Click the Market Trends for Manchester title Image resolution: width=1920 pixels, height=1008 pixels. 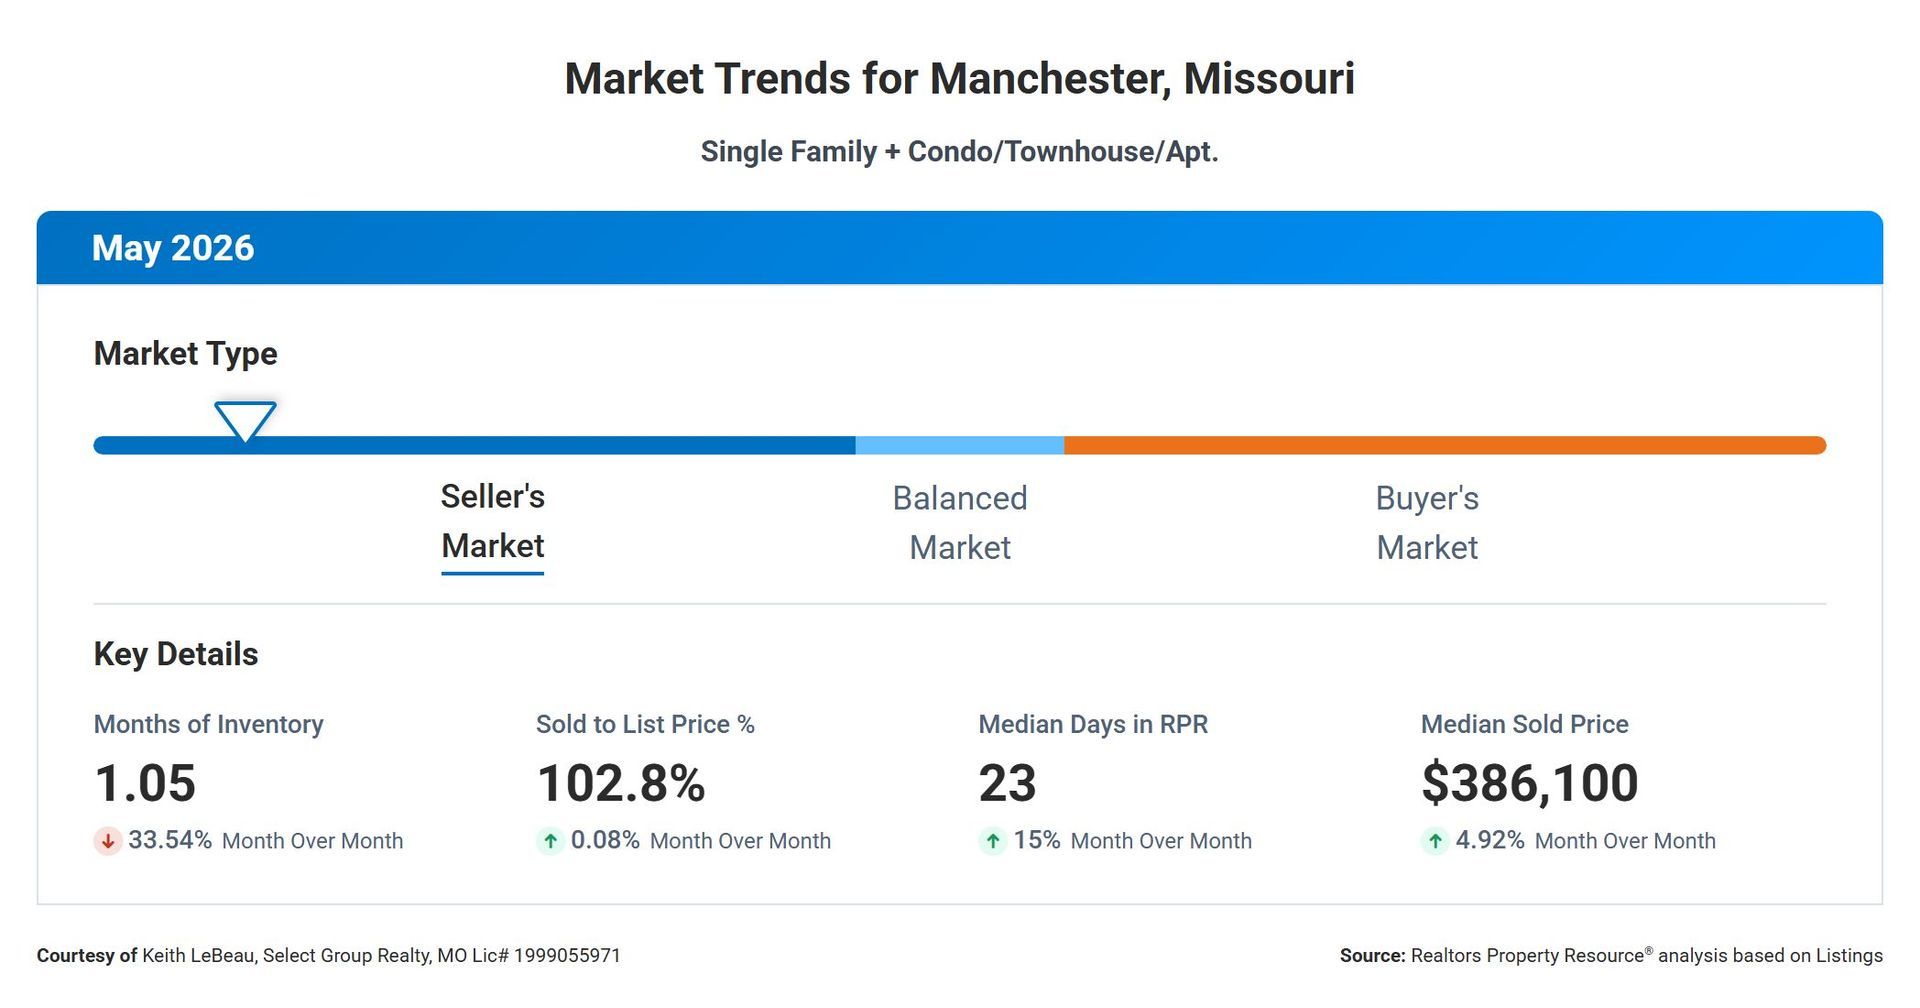coord(960,79)
